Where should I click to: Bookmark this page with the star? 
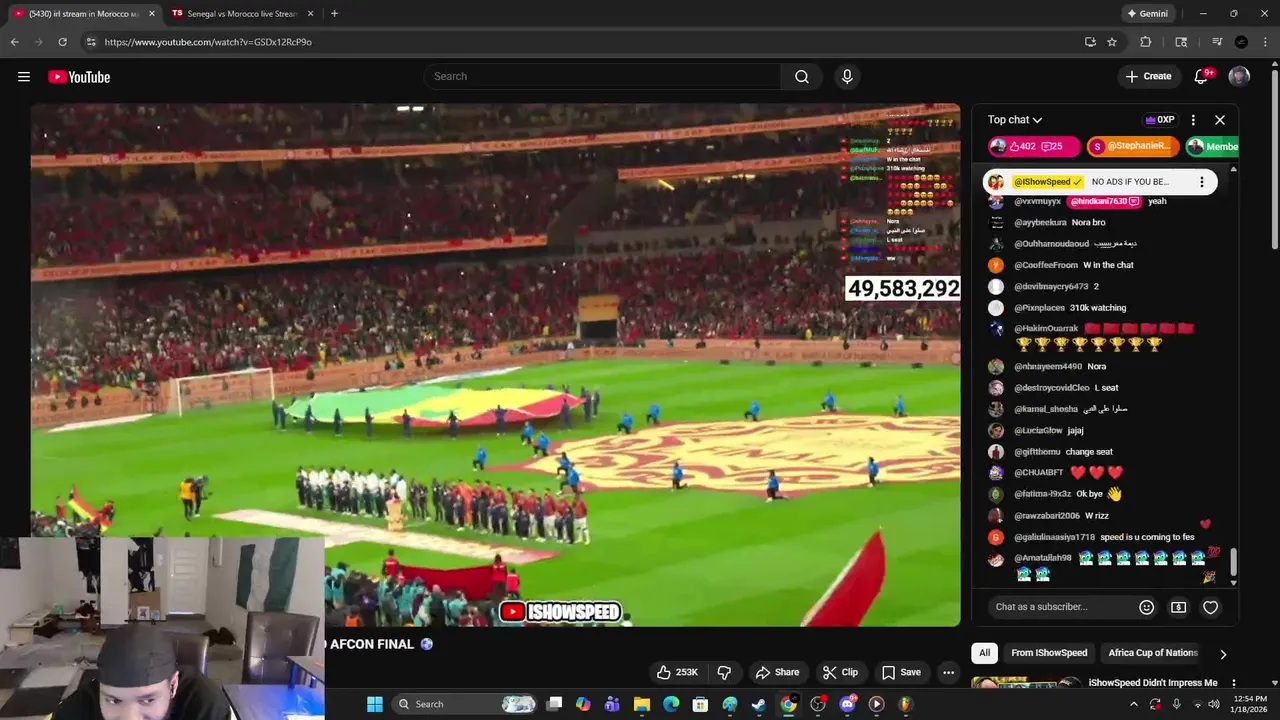[1112, 42]
